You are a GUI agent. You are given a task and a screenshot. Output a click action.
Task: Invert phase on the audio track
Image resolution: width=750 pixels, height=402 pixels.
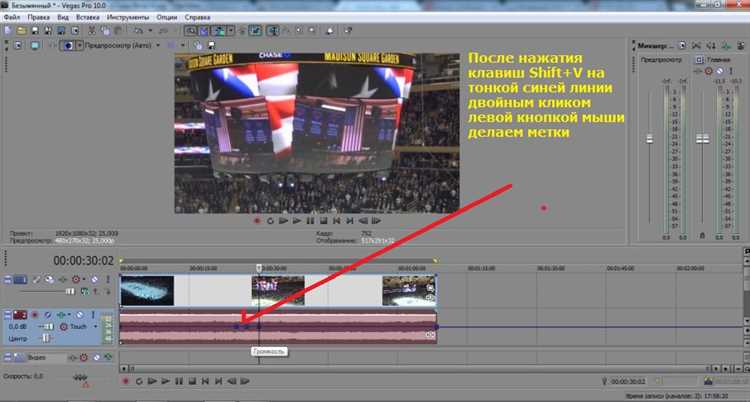[x=48, y=315]
